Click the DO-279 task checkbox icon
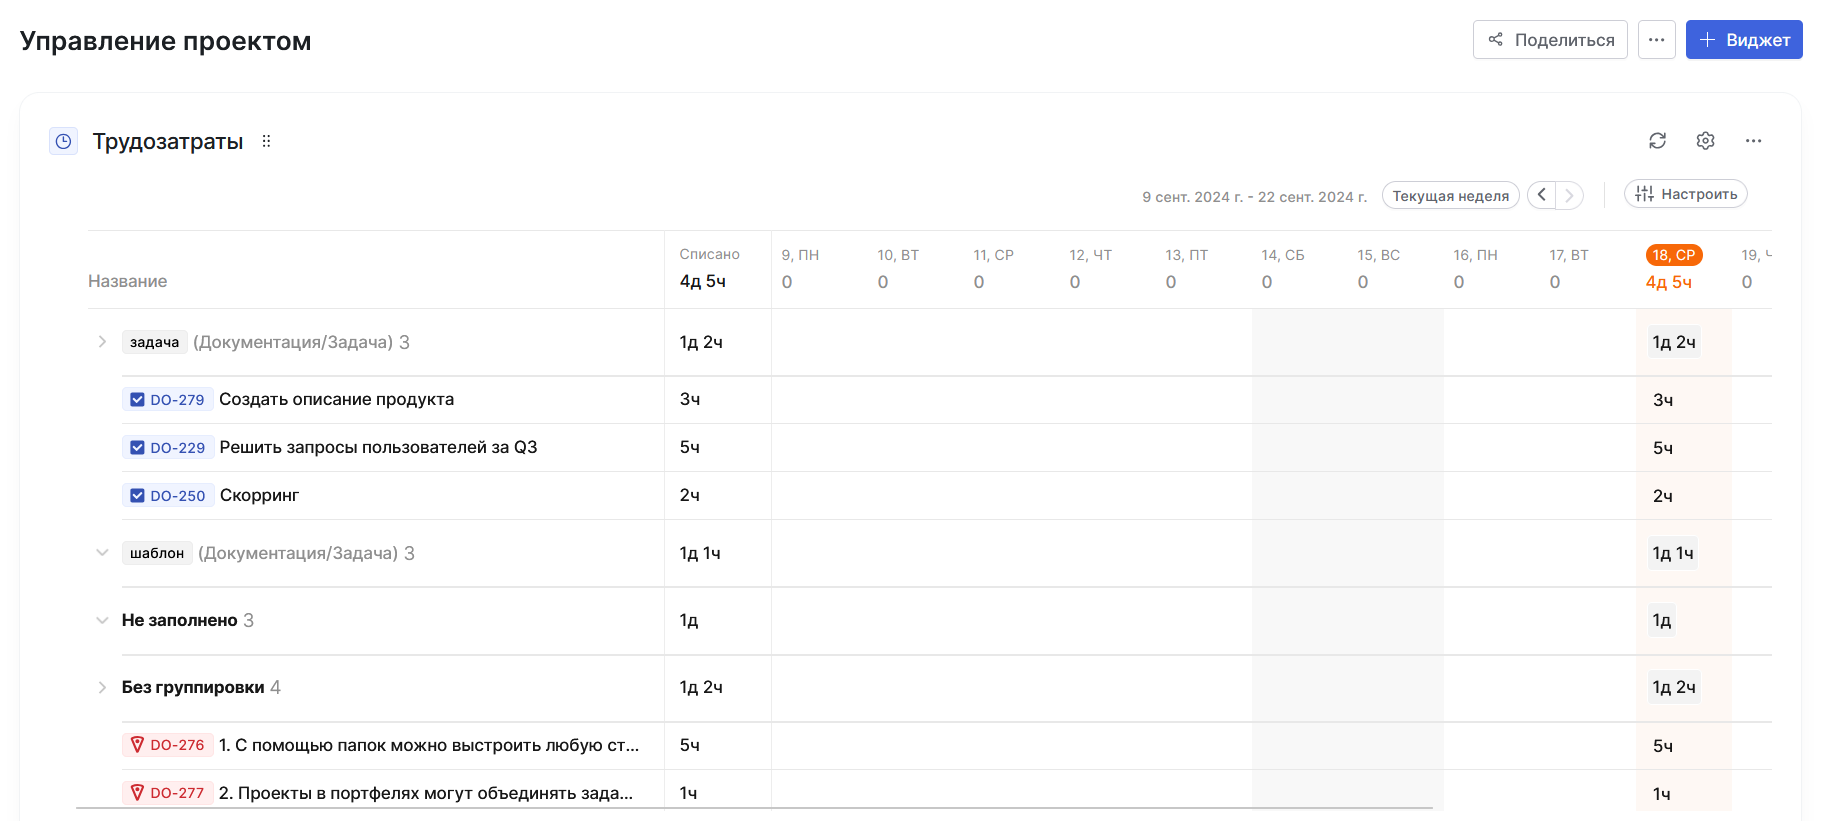 point(138,400)
